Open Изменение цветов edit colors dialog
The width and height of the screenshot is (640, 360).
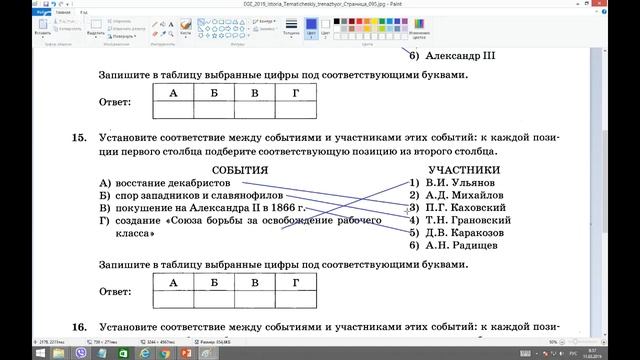pos(419,29)
